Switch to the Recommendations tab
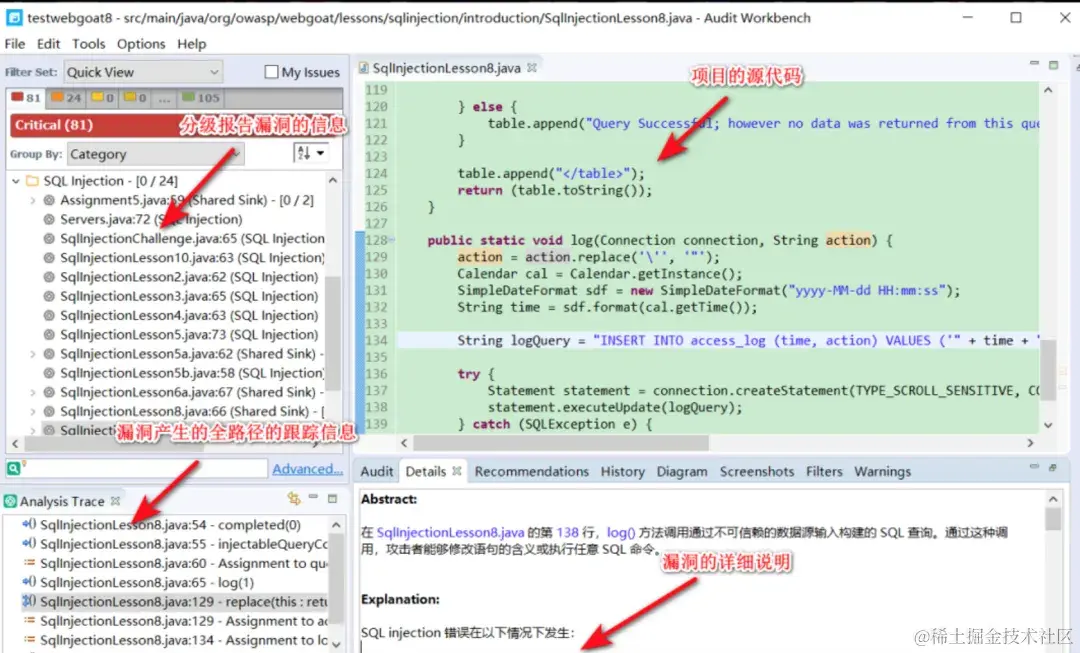This screenshot has width=1080, height=653. [532, 472]
